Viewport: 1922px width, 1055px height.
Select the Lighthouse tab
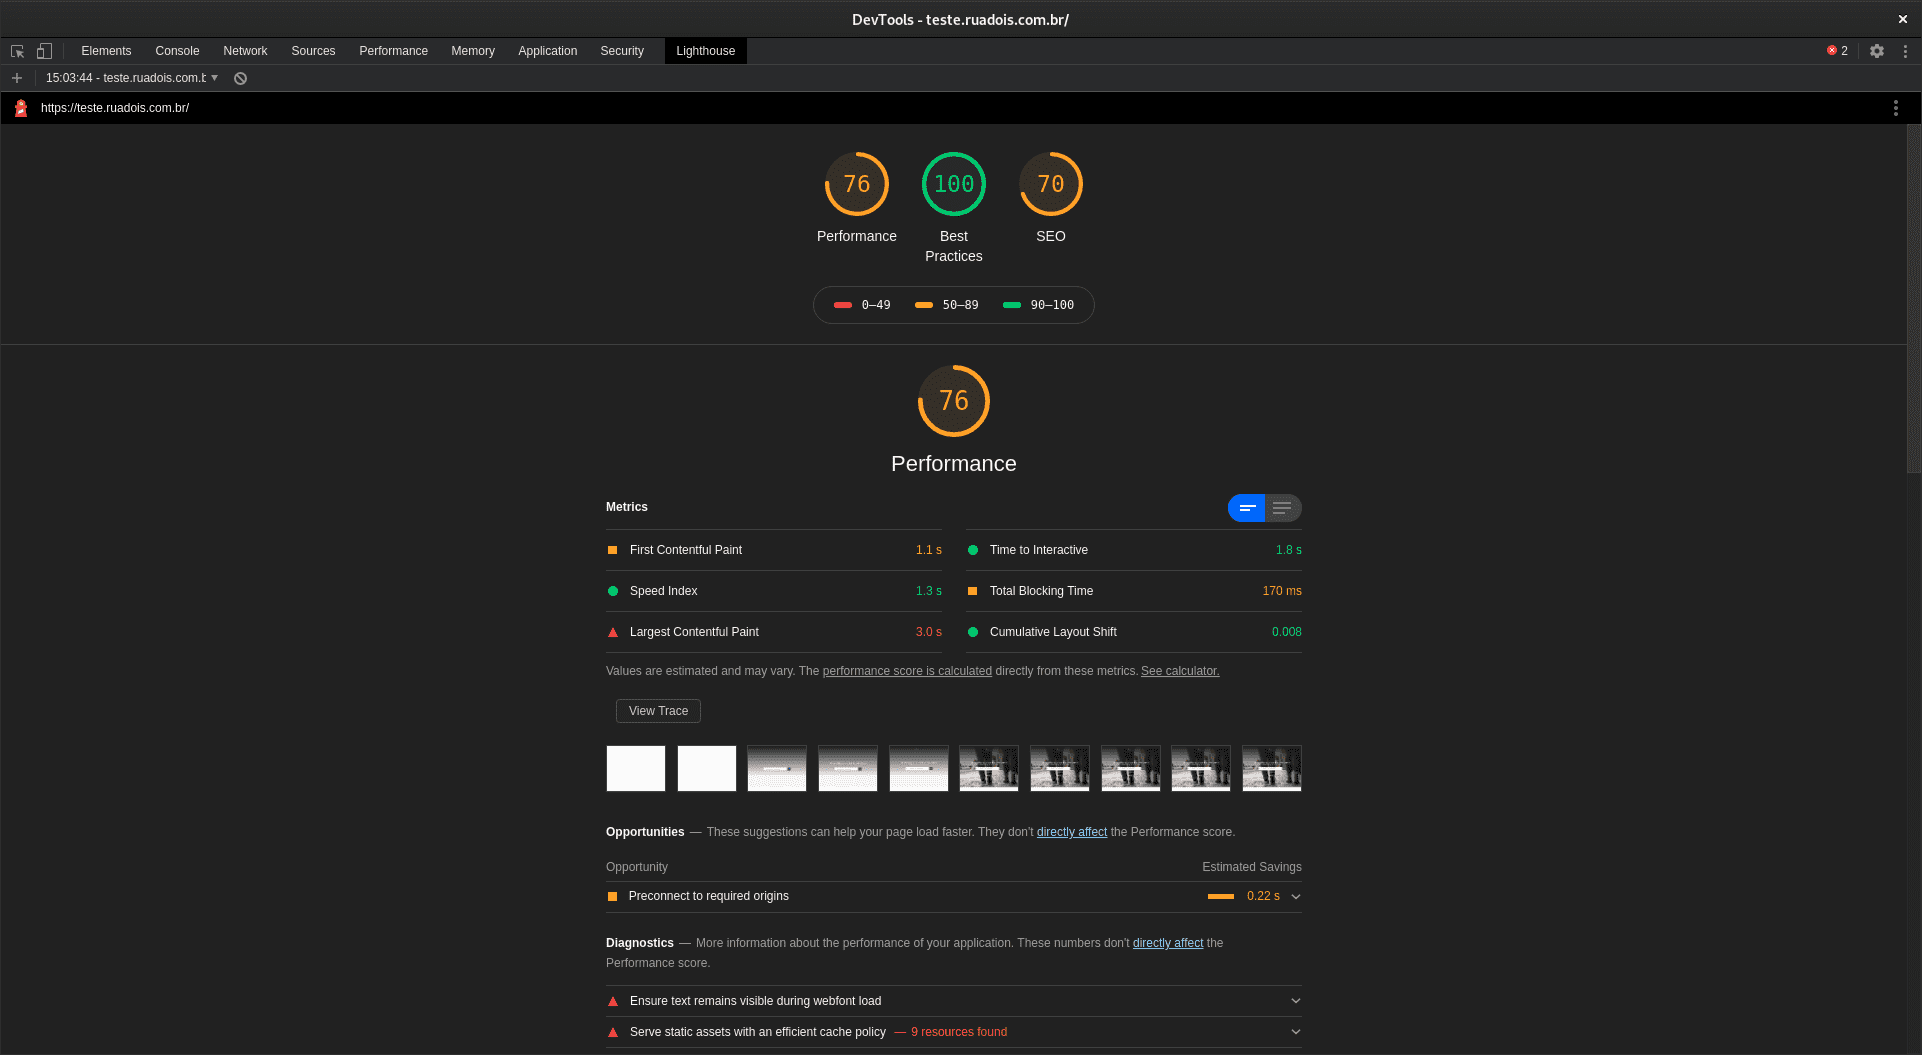[705, 51]
